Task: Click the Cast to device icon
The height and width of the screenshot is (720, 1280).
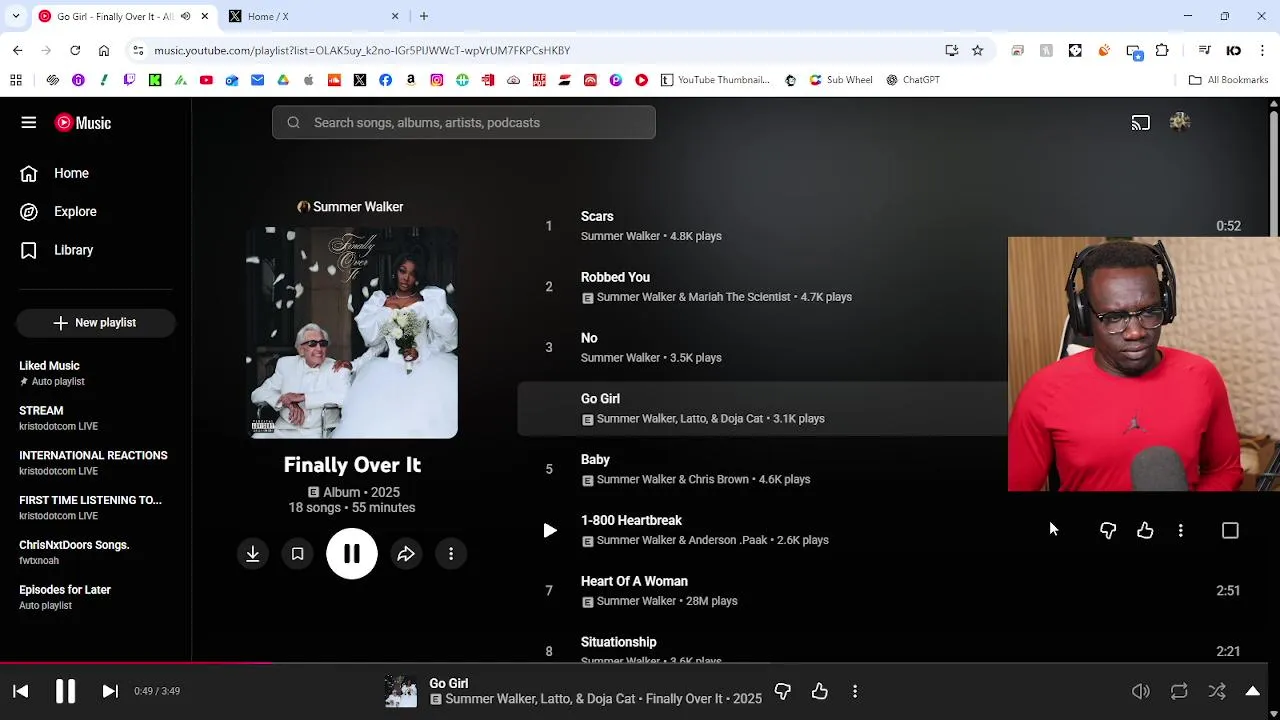Action: click(1141, 123)
